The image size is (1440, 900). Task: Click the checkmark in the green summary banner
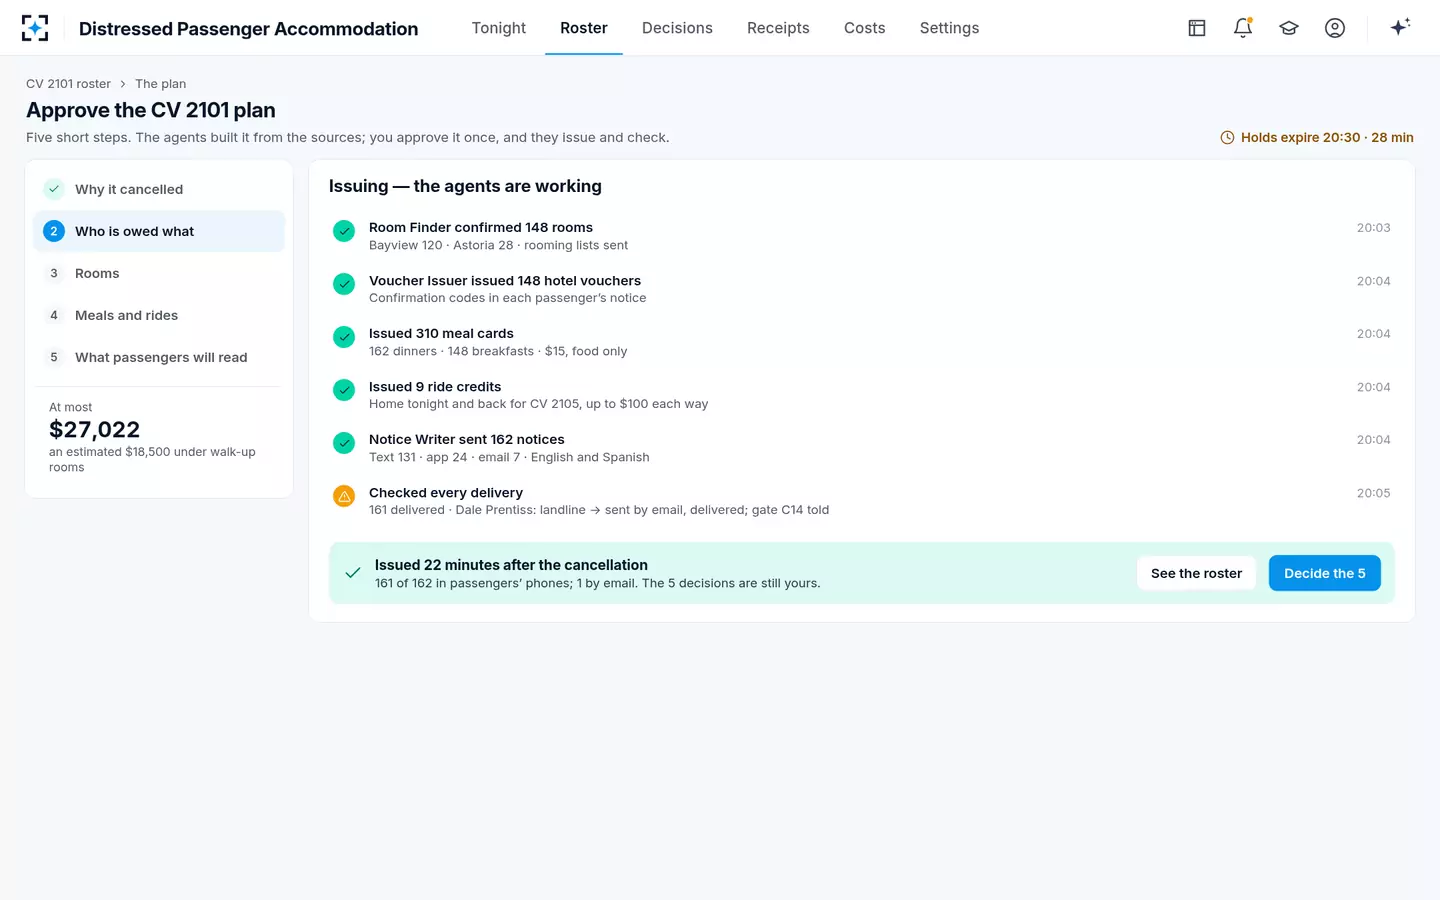(x=353, y=573)
